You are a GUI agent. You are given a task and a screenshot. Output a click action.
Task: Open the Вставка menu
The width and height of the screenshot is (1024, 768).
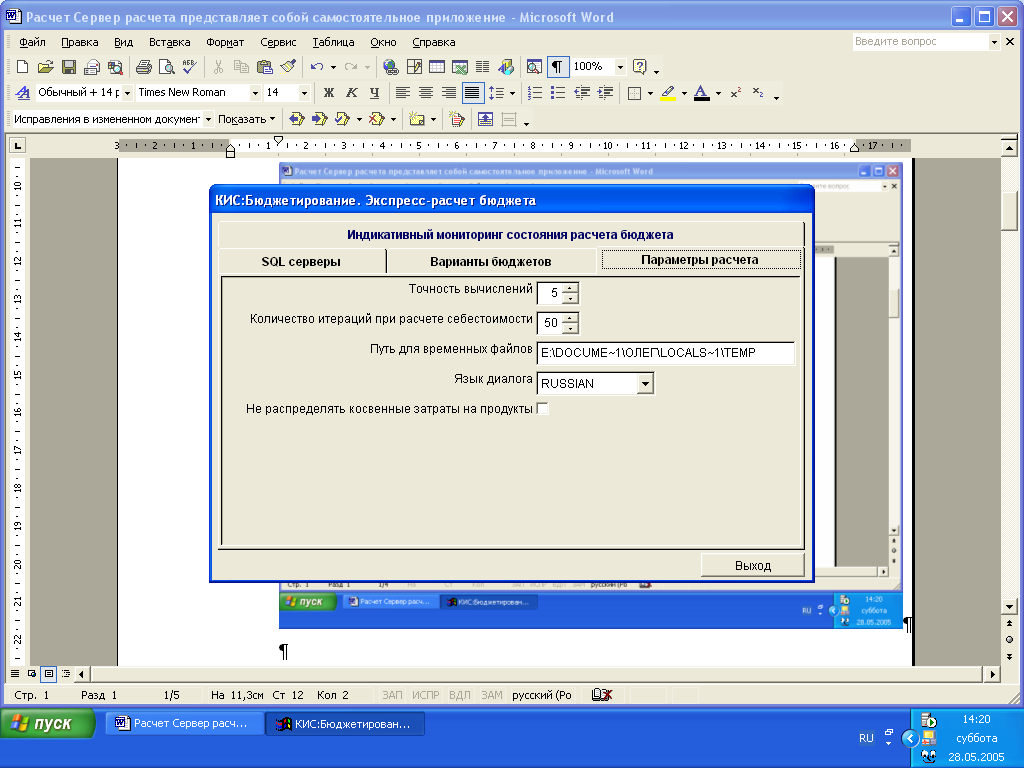pos(170,42)
